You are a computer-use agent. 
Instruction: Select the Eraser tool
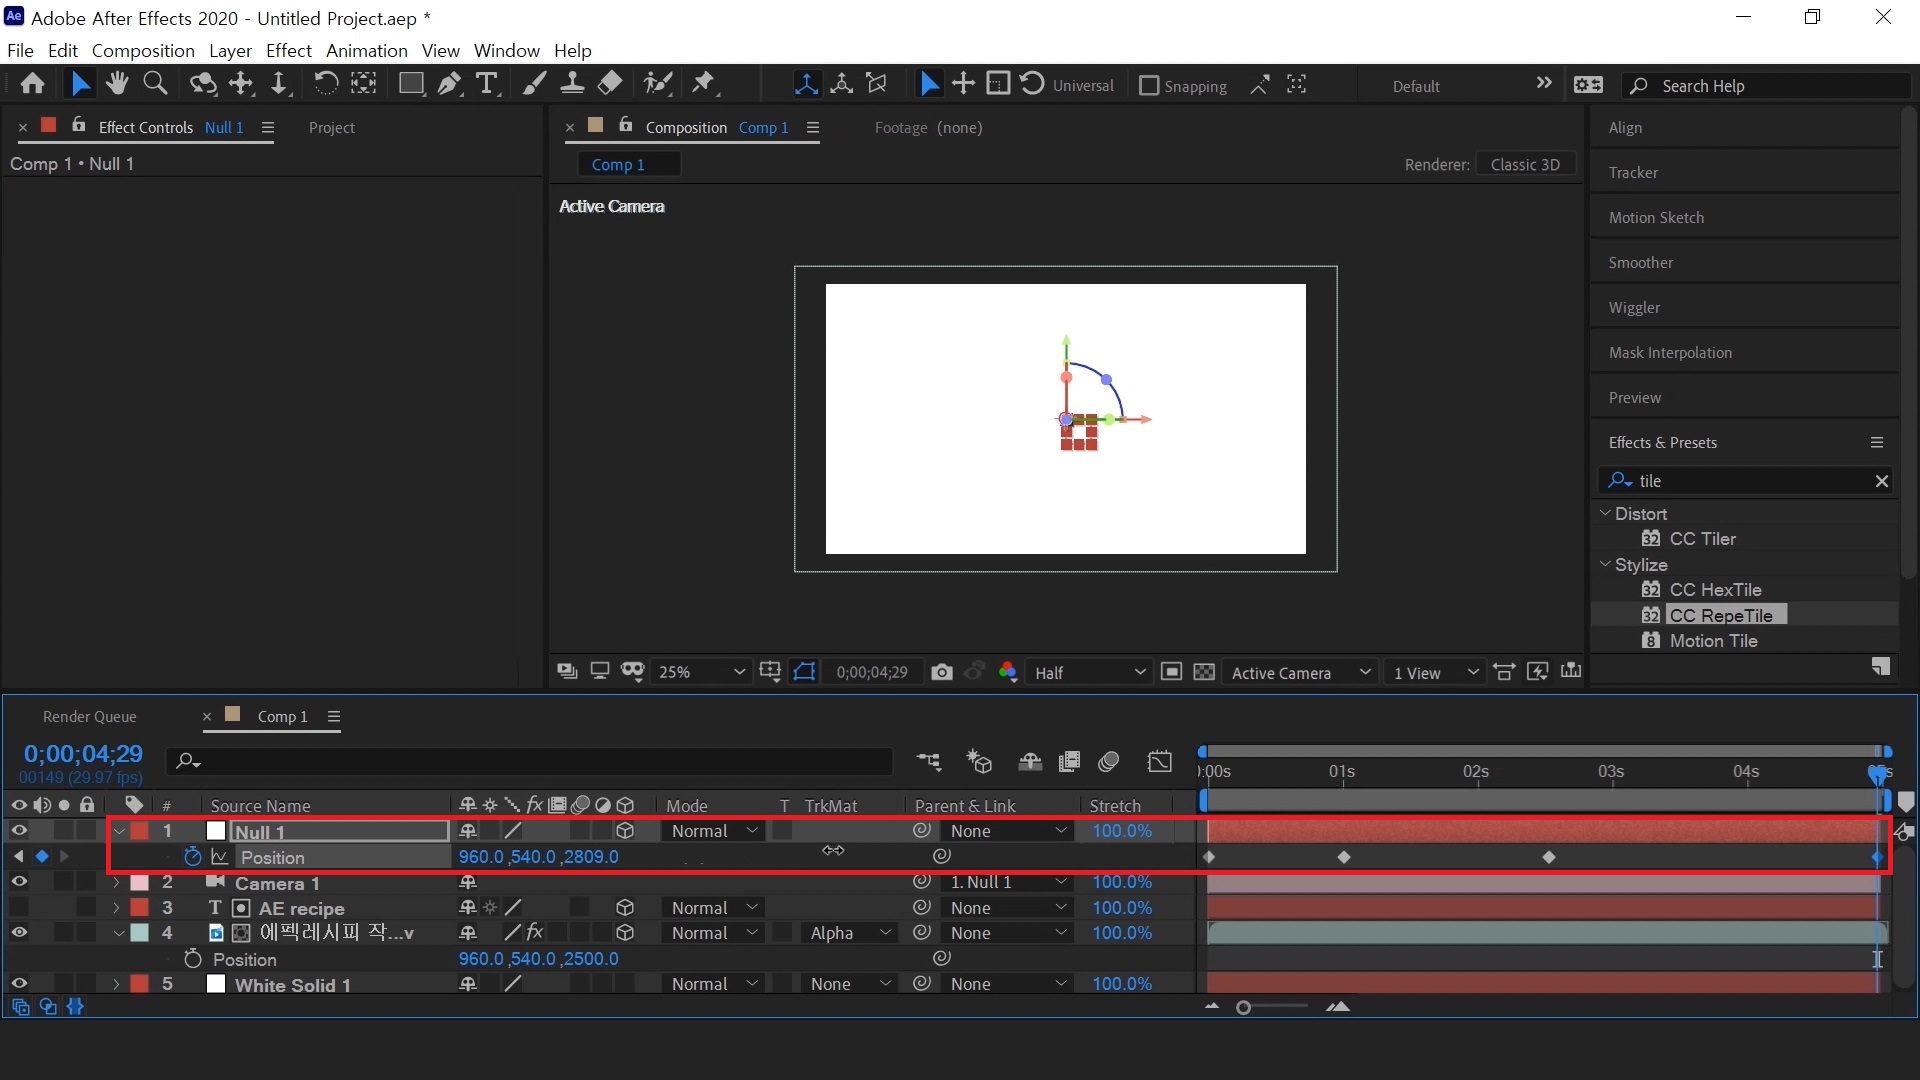pyautogui.click(x=610, y=84)
